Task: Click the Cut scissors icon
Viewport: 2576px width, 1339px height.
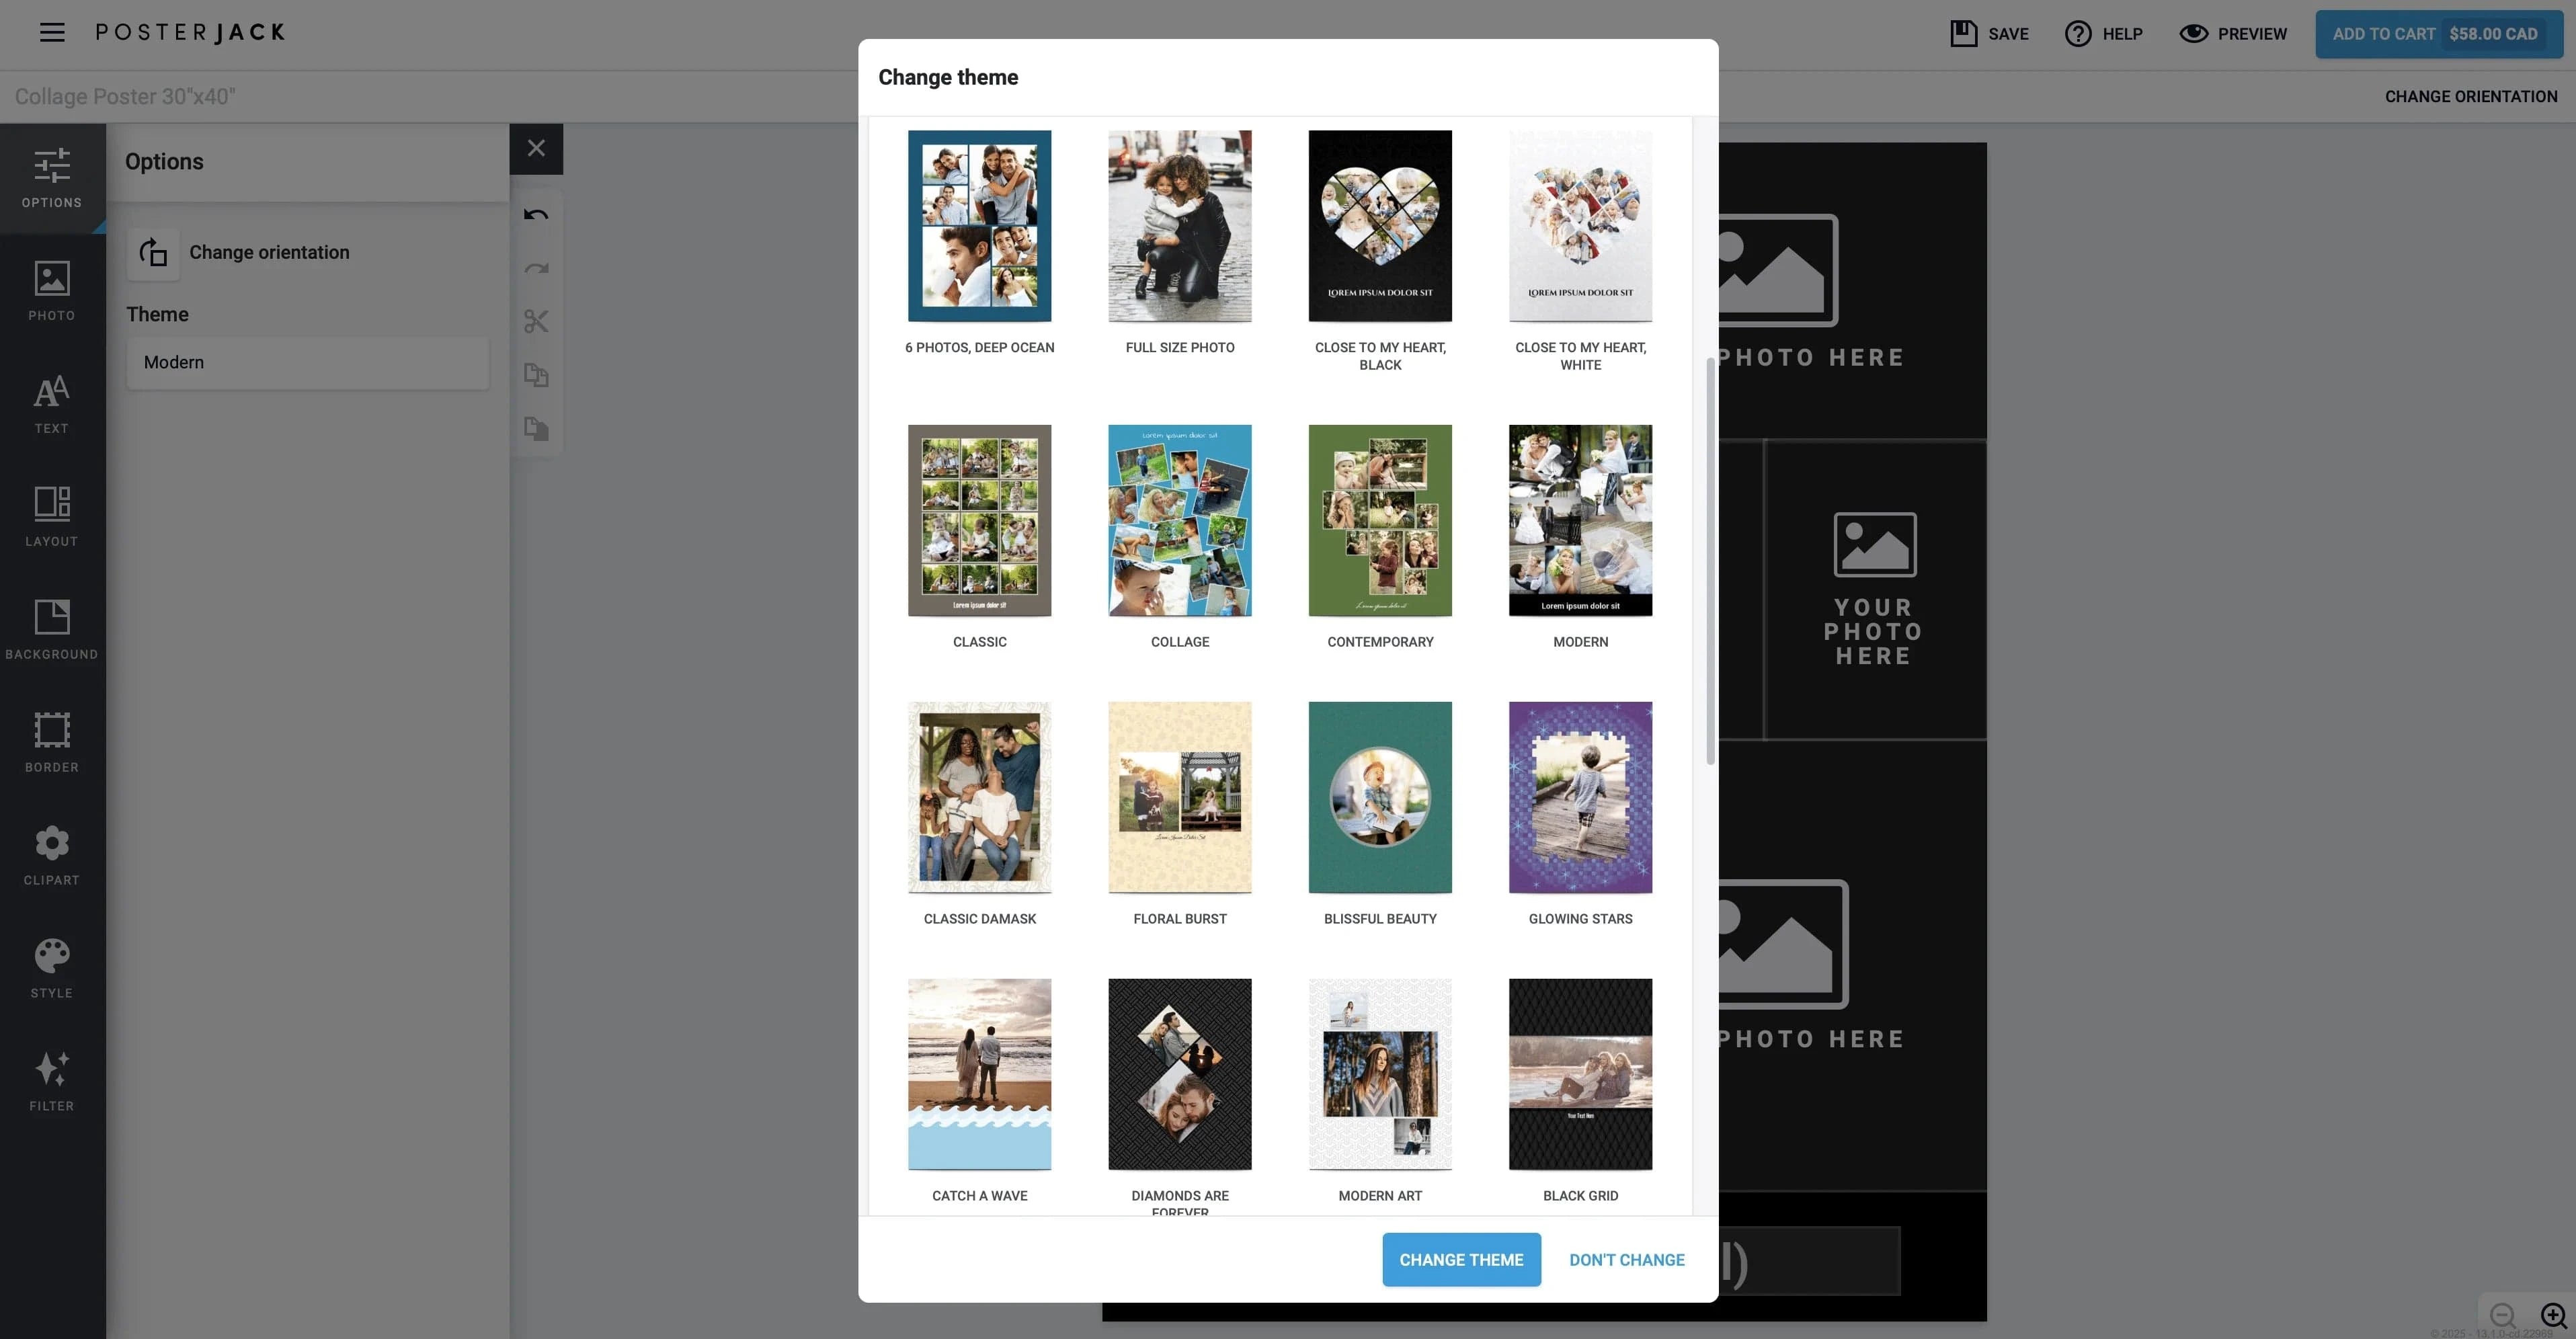Action: 536,321
